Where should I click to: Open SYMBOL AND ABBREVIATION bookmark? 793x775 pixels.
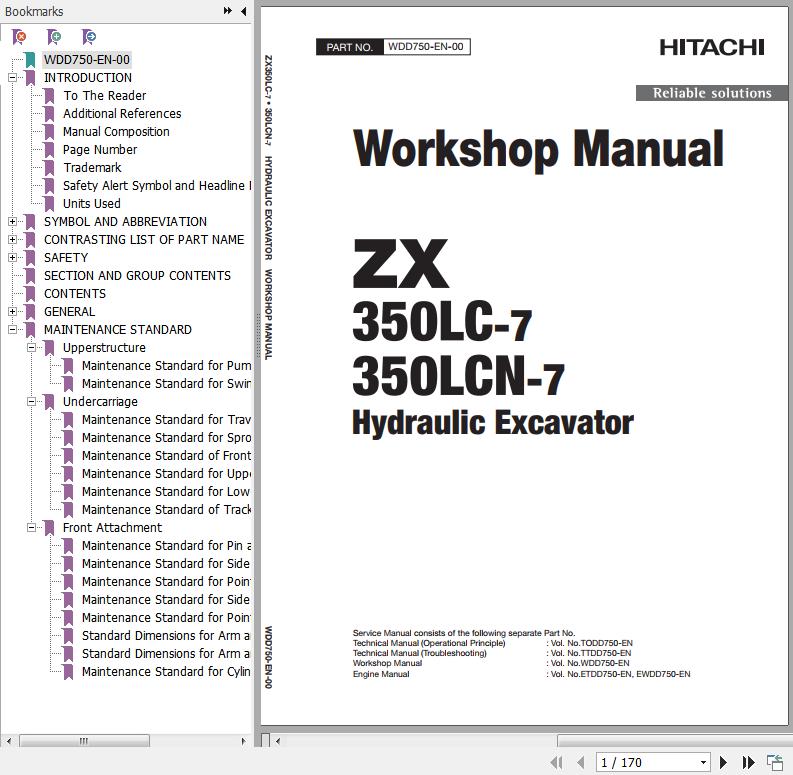coord(125,222)
